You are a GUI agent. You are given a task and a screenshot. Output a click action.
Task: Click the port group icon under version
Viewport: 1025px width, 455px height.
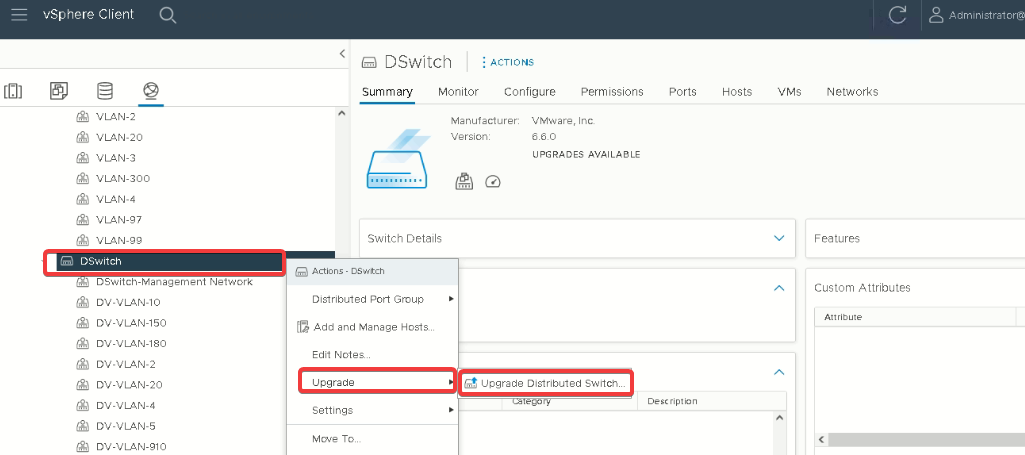click(x=464, y=181)
